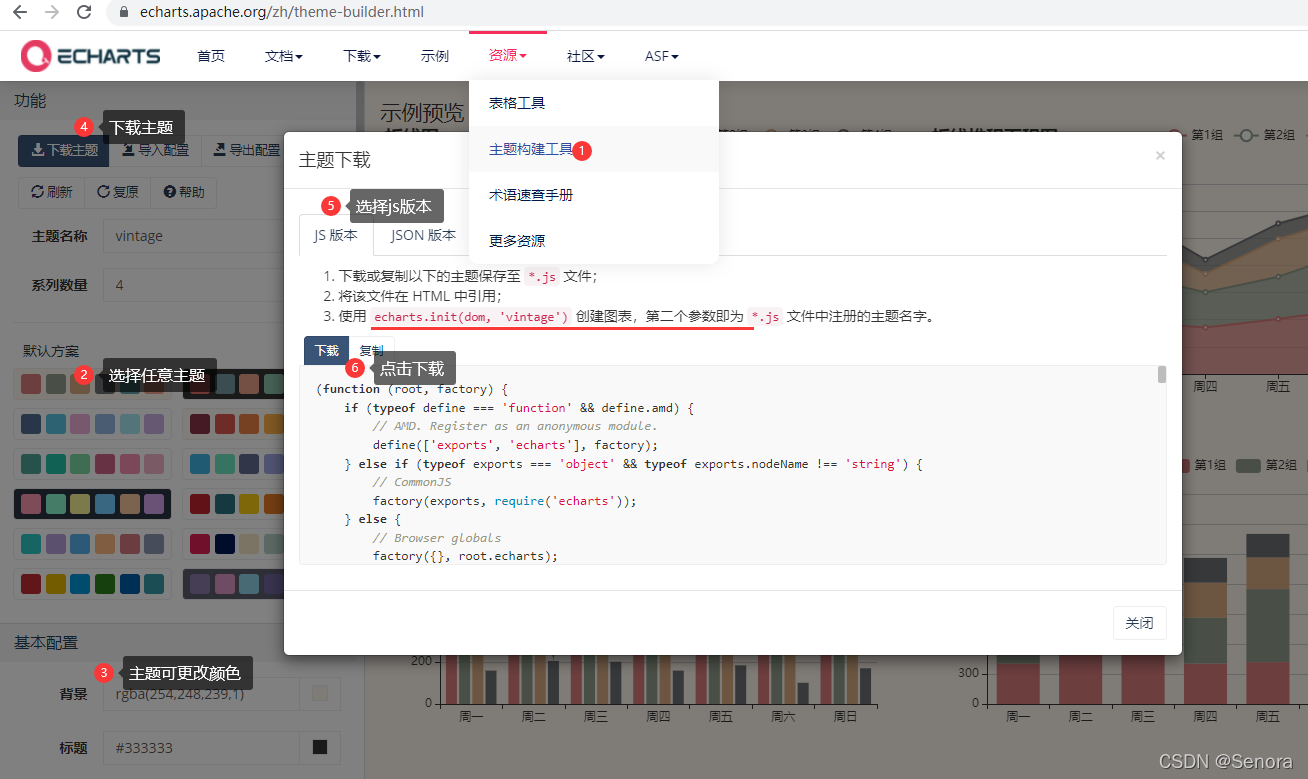The height and width of the screenshot is (779, 1308).
Task: Click the browser back arrow
Action: (x=18, y=14)
